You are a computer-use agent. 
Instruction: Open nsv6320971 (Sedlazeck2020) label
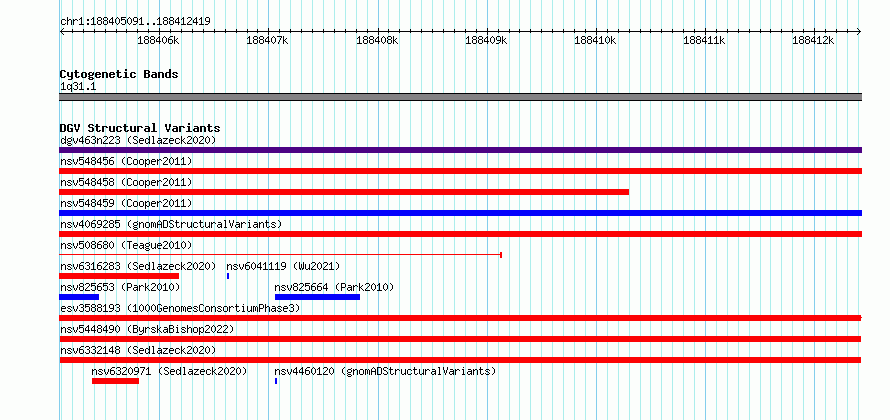(169, 371)
